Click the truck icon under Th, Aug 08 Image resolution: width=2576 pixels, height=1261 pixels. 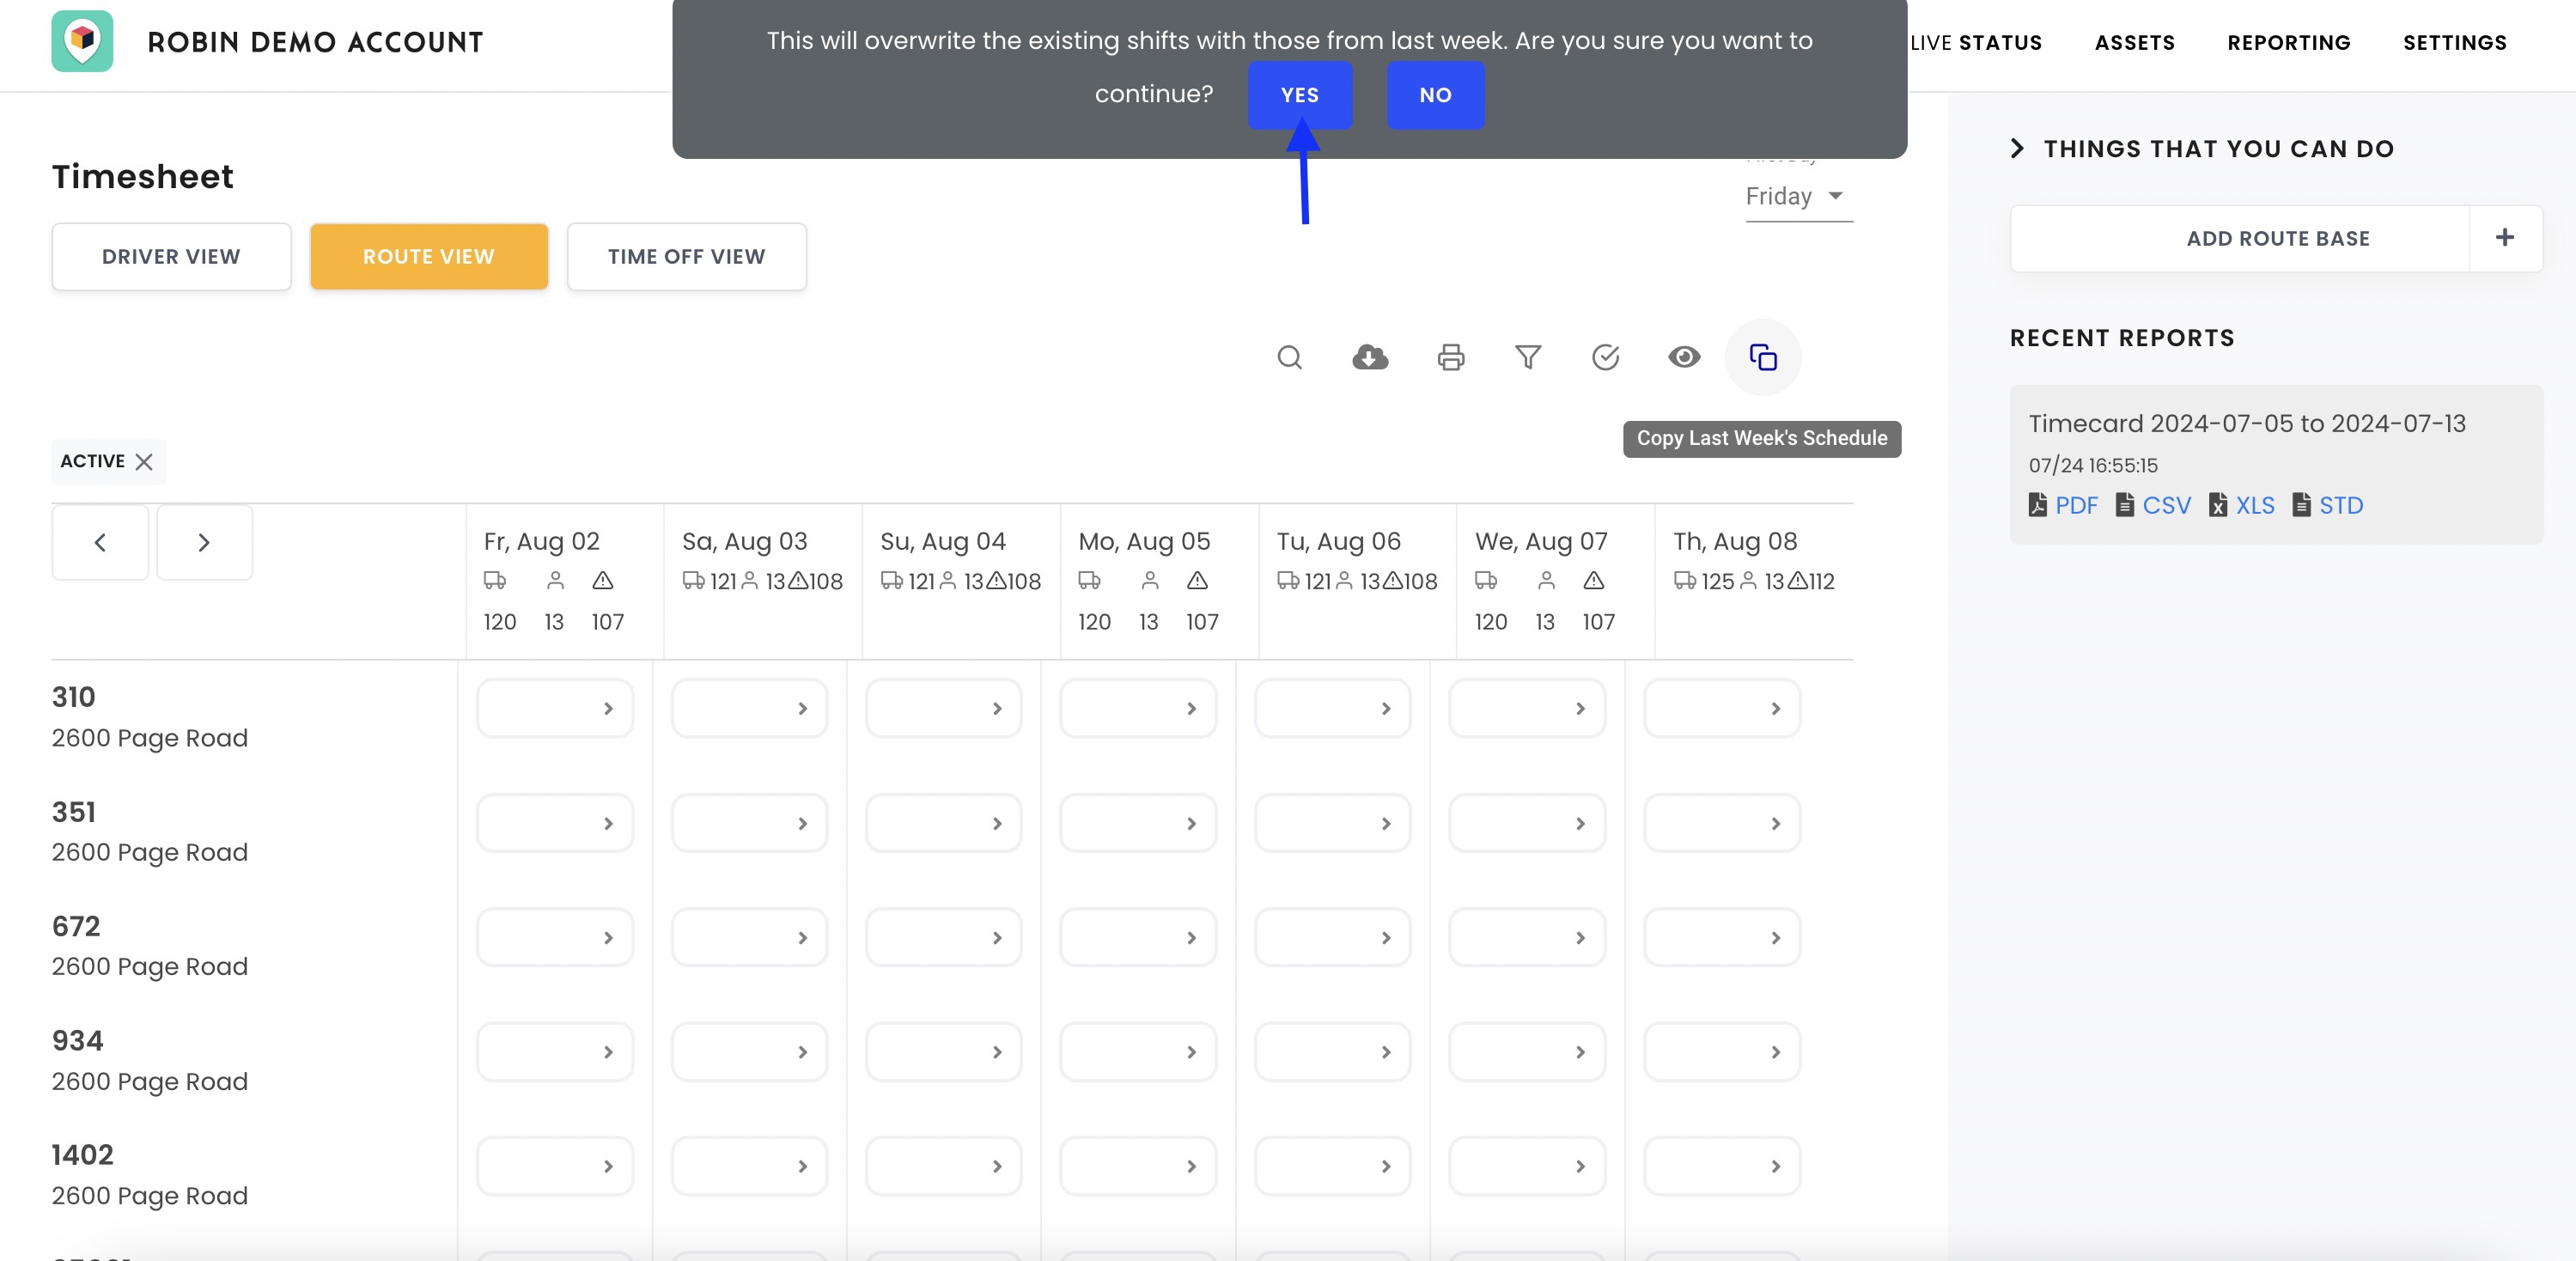[1685, 580]
